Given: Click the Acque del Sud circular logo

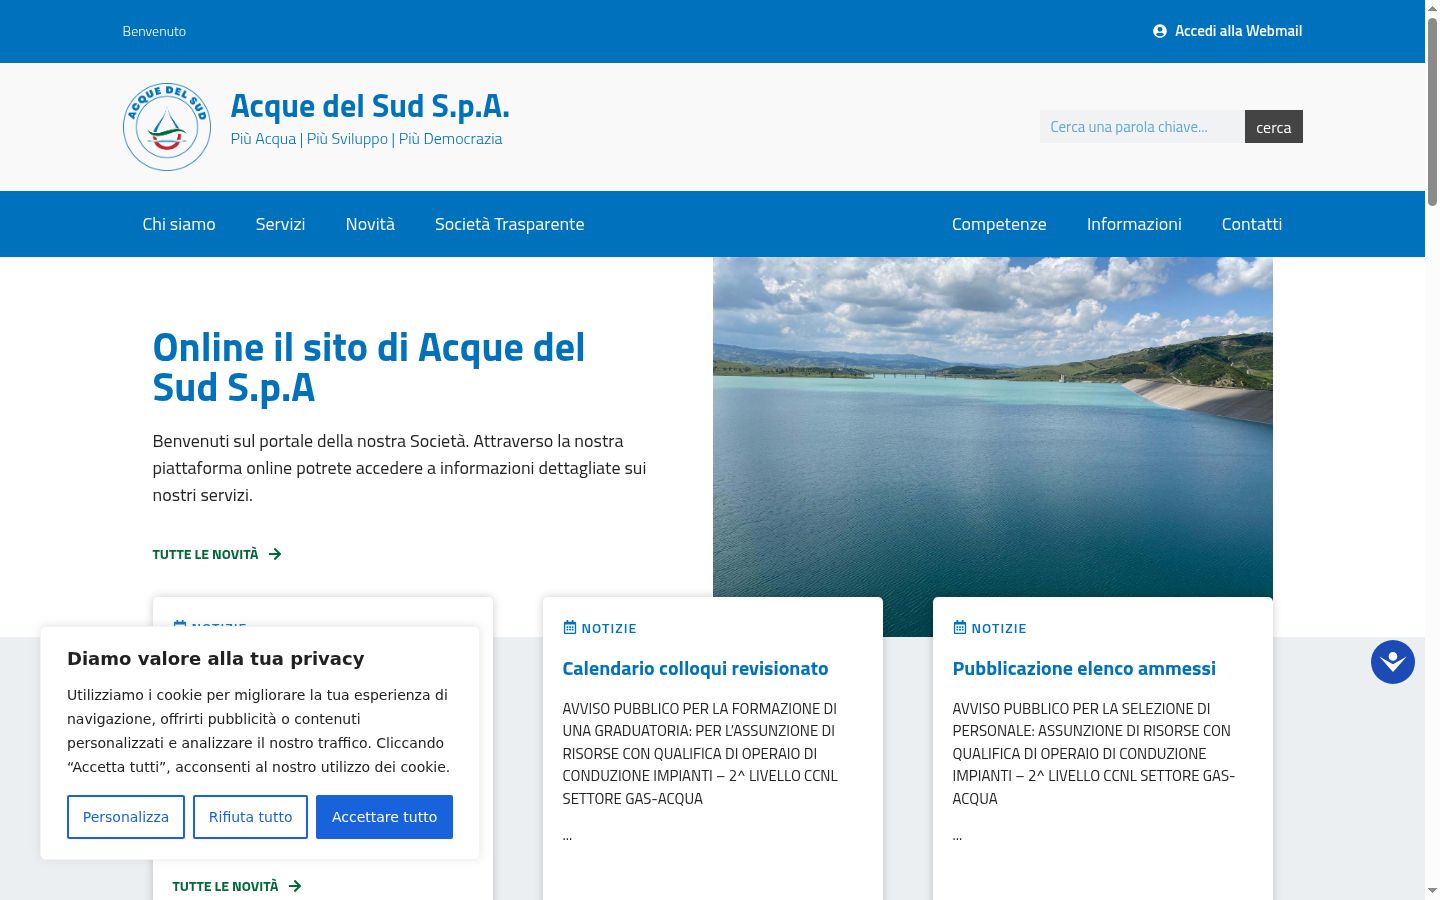Looking at the screenshot, I should click(x=167, y=127).
